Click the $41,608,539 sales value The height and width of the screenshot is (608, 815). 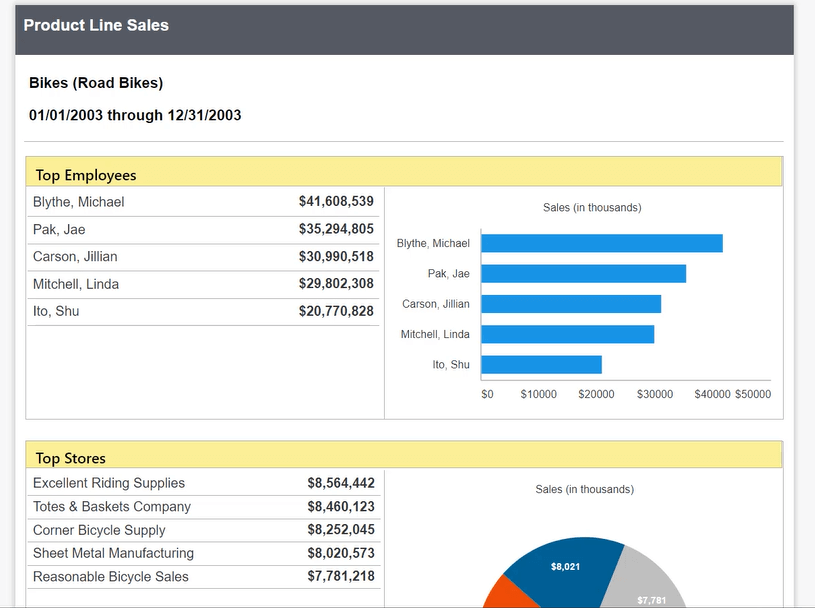pos(338,201)
